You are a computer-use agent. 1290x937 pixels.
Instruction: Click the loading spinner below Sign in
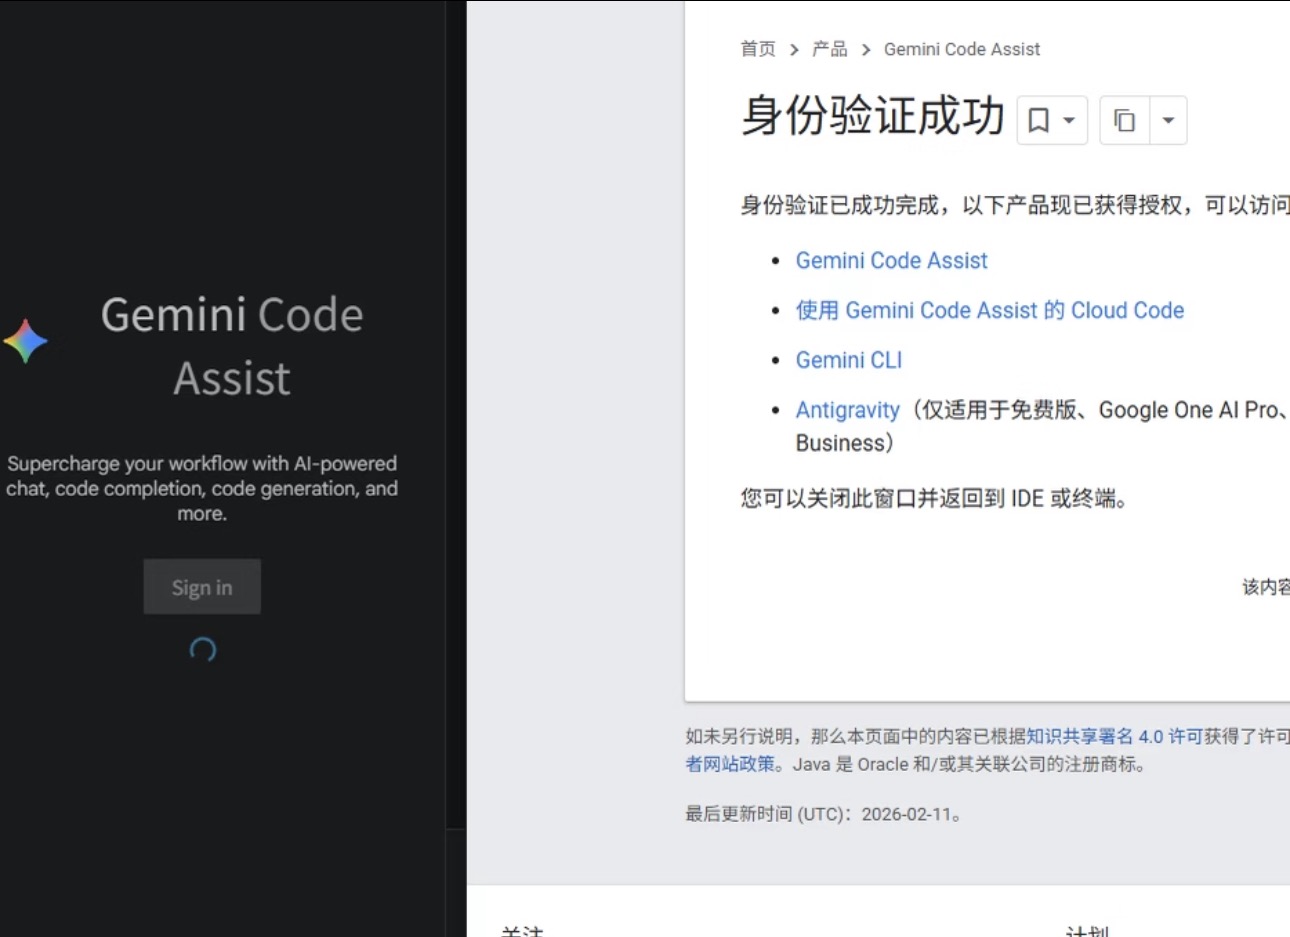click(203, 651)
